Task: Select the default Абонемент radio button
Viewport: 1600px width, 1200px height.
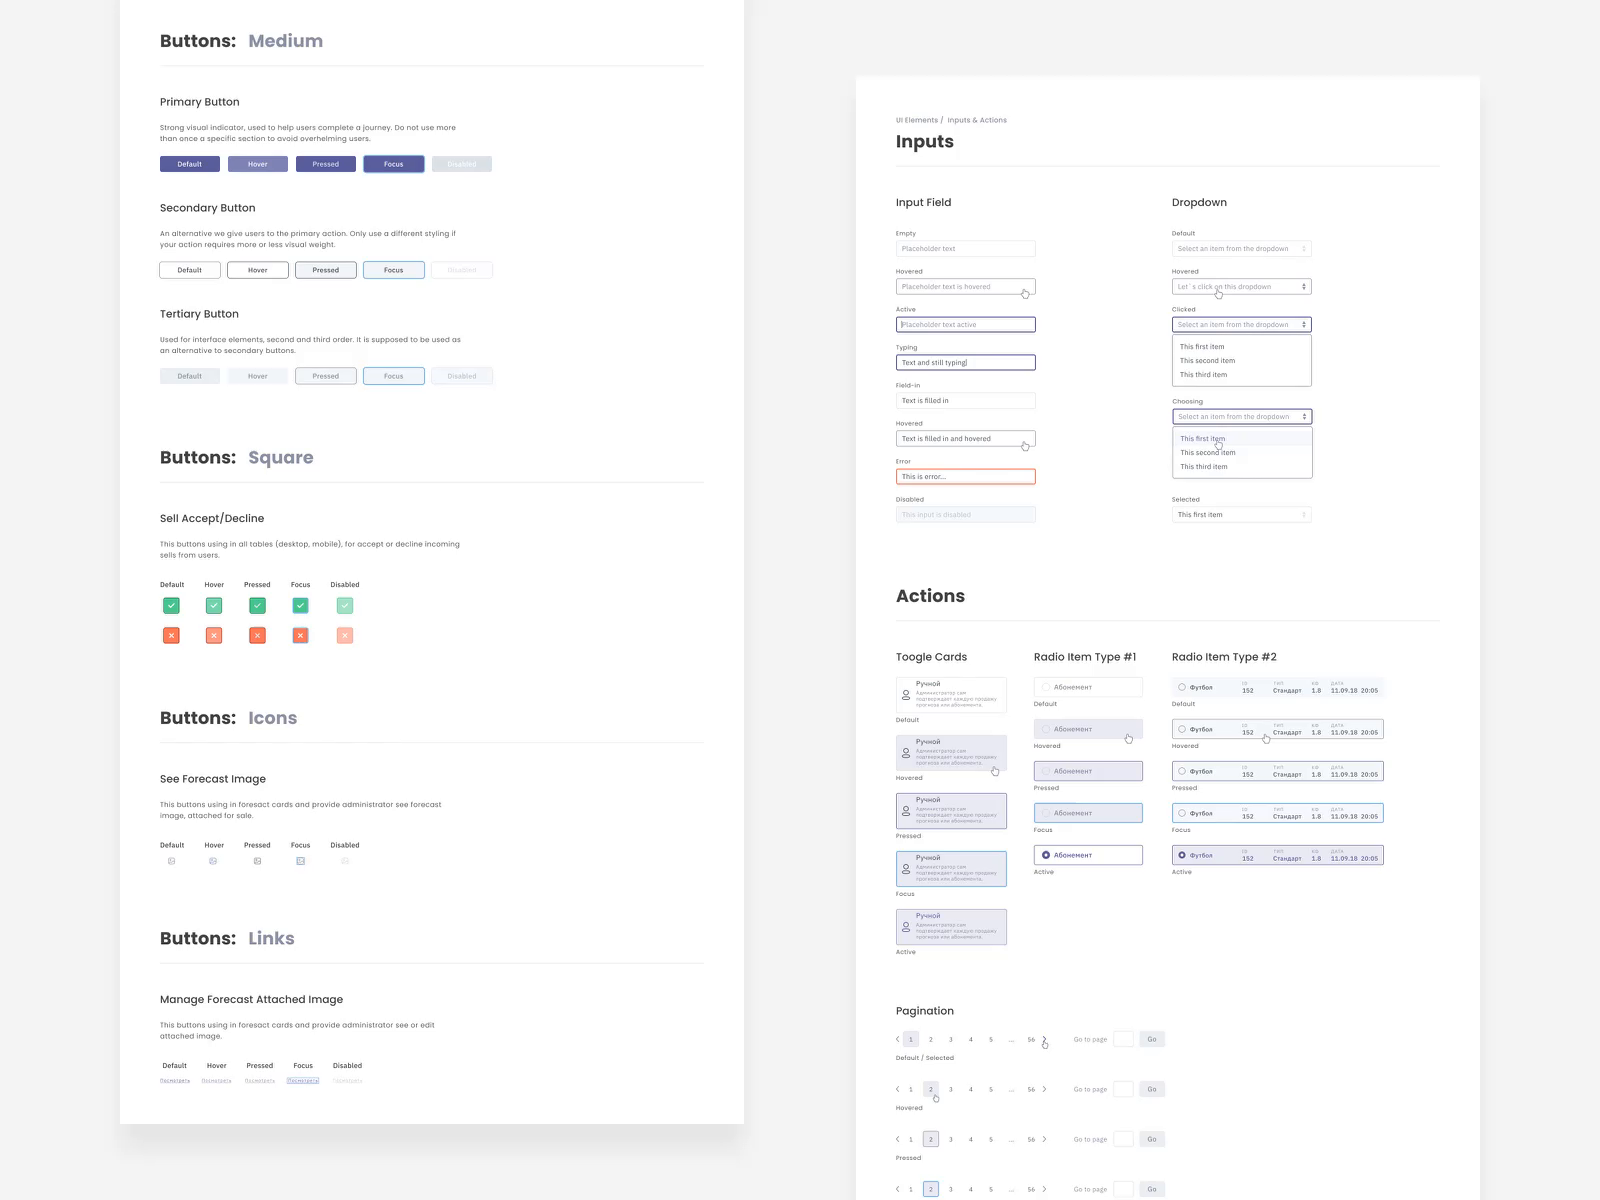Action: click(1044, 687)
